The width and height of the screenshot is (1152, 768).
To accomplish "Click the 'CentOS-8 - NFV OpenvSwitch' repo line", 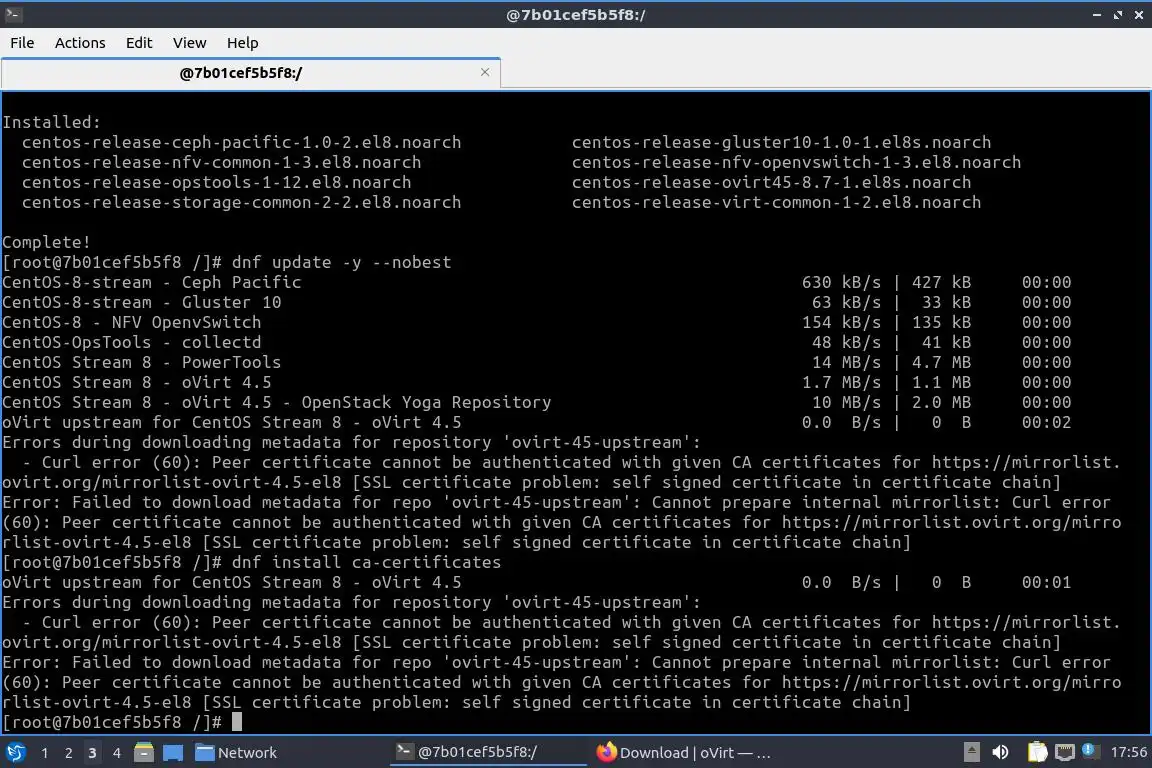I will tap(132, 322).
